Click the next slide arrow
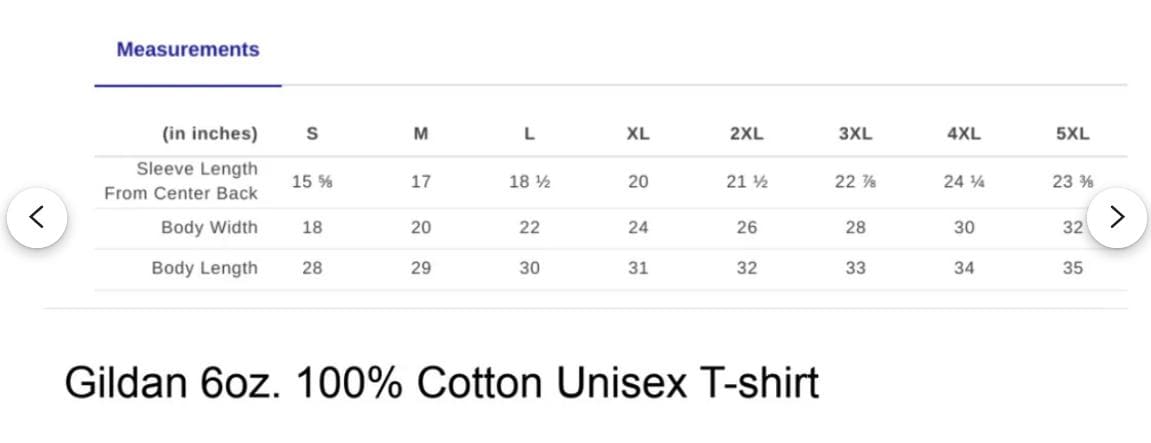This screenshot has height=443, width=1151. click(x=1117, y=217)
